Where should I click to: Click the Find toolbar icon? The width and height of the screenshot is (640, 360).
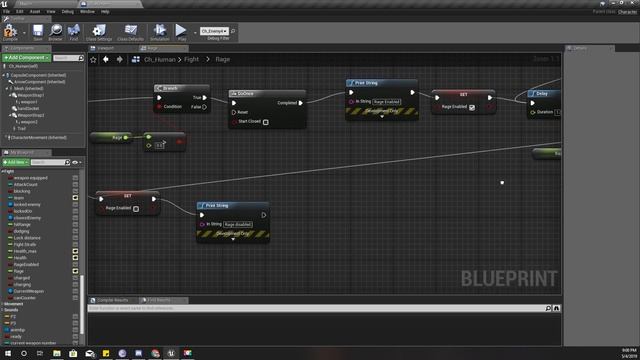coord(73,31)
